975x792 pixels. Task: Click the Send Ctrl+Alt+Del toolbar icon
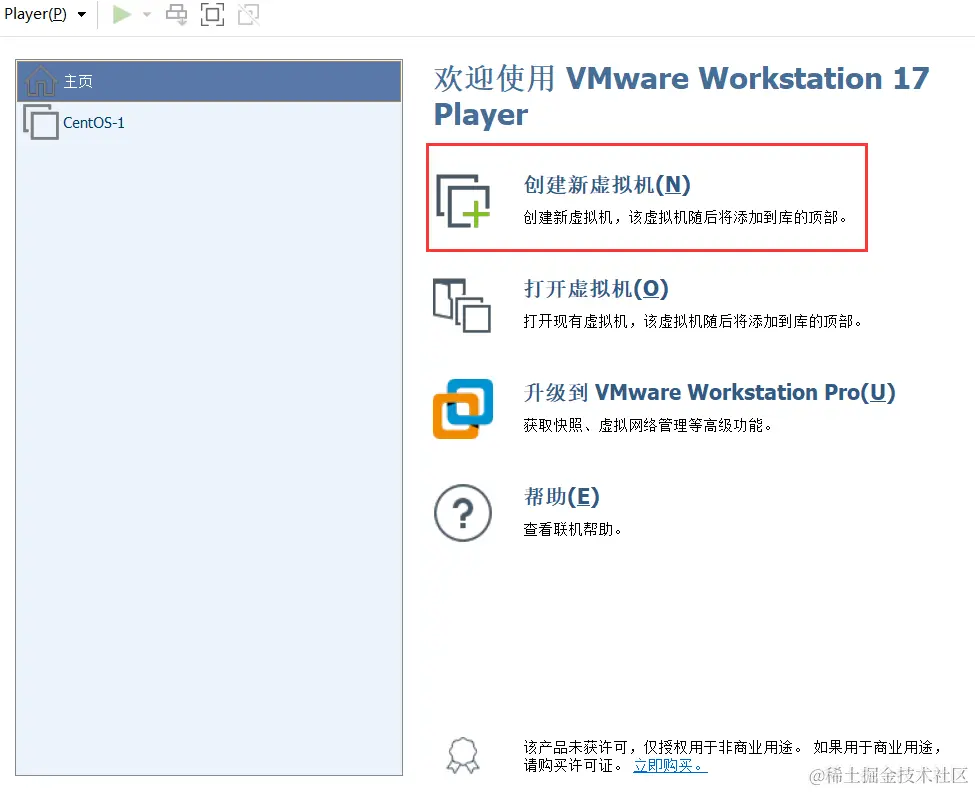coord(177,14)
